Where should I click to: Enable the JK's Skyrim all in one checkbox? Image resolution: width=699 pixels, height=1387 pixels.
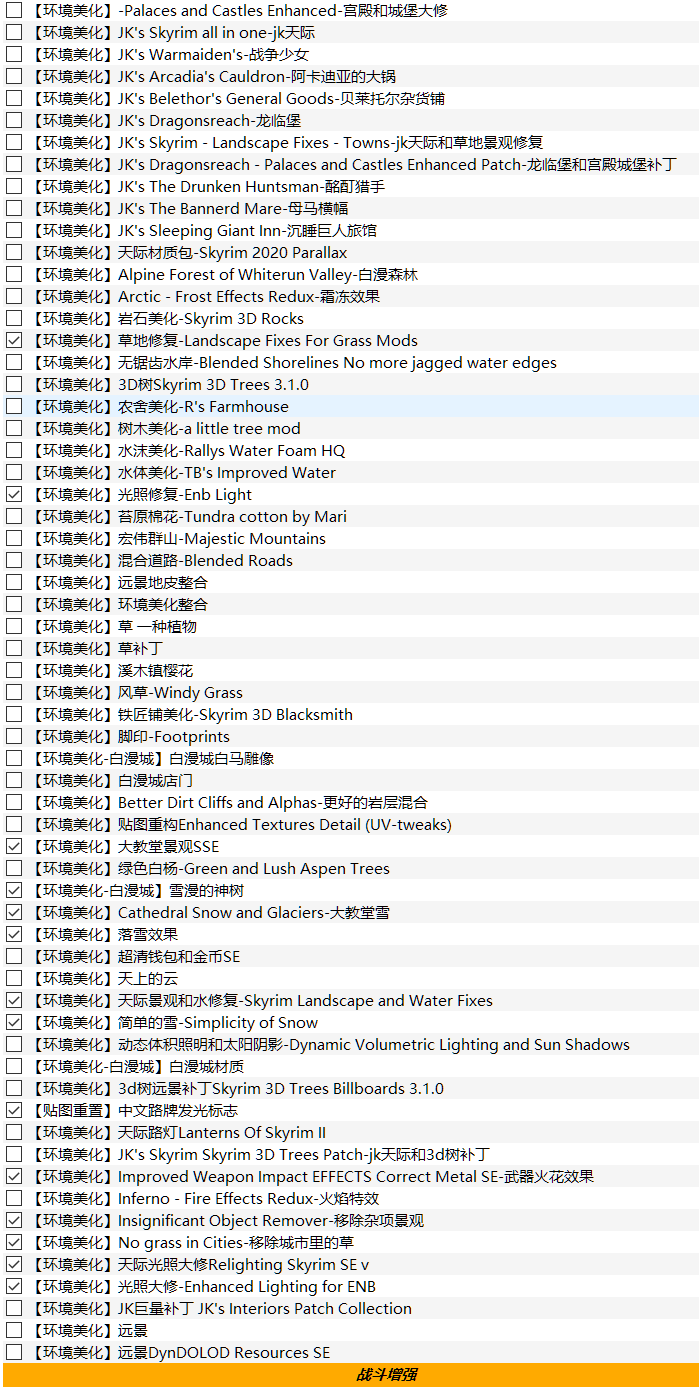pyautogui.click(x=14, y=32)
